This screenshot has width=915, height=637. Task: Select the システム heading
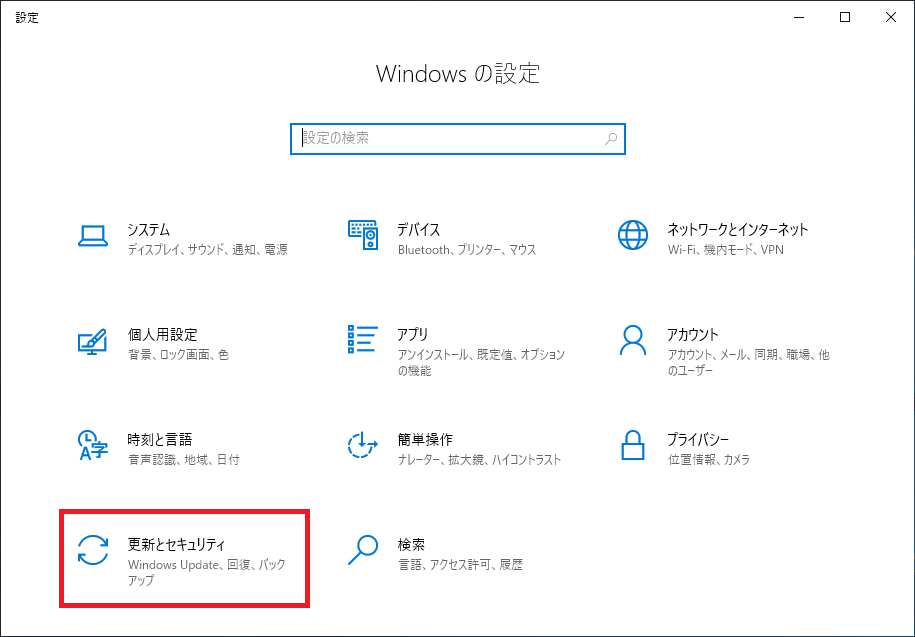click(149, 229)
